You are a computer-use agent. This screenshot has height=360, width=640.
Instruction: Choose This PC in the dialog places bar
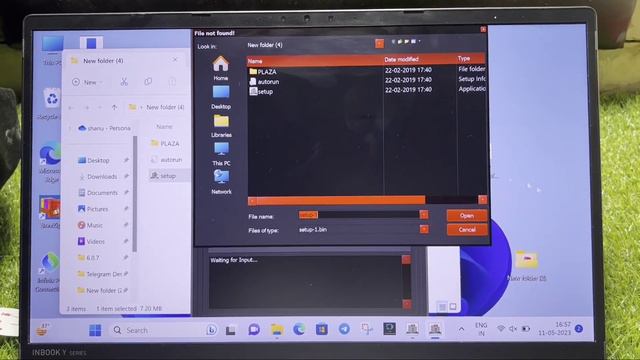coord(221,154)
